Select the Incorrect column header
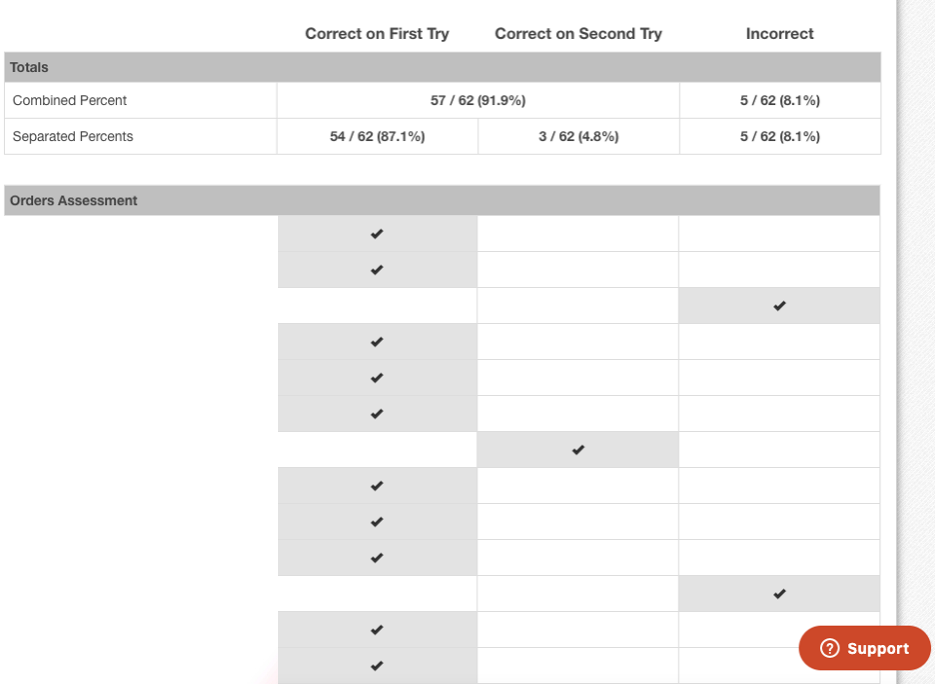Screen dimensions: 936x684 point(780,34)
